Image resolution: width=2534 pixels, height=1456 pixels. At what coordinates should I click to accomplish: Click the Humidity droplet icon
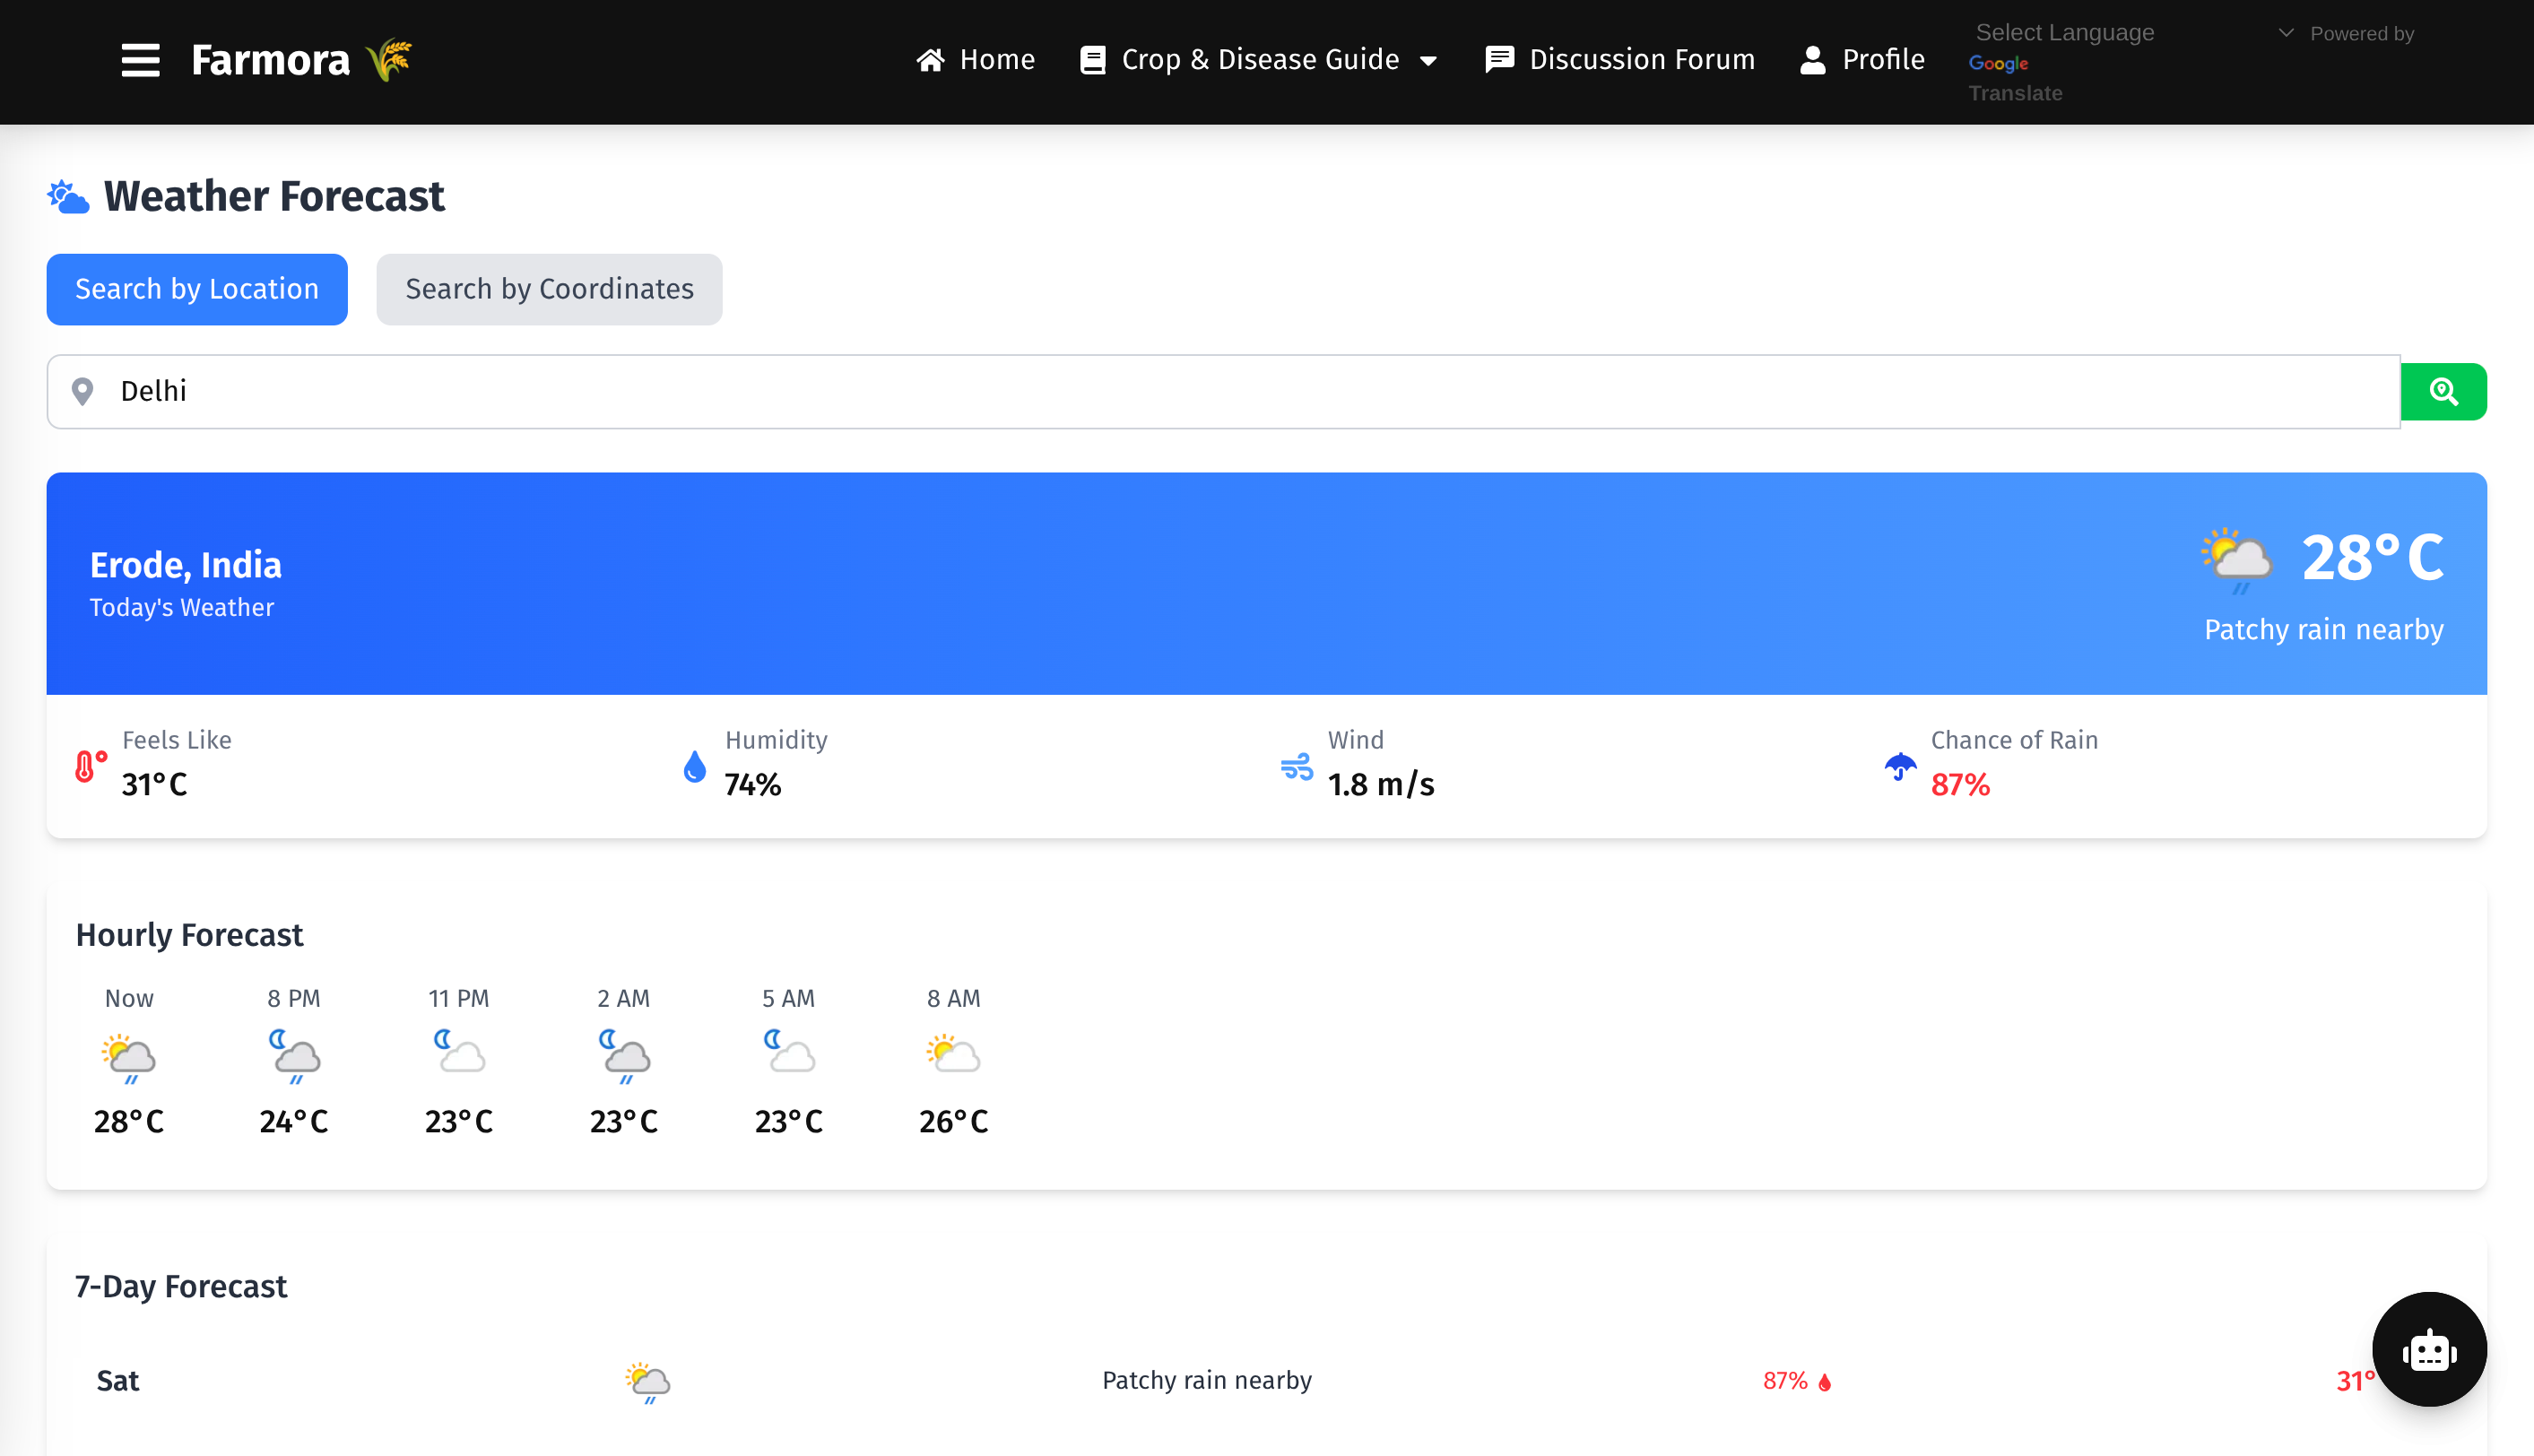click(x=694, y=767)
